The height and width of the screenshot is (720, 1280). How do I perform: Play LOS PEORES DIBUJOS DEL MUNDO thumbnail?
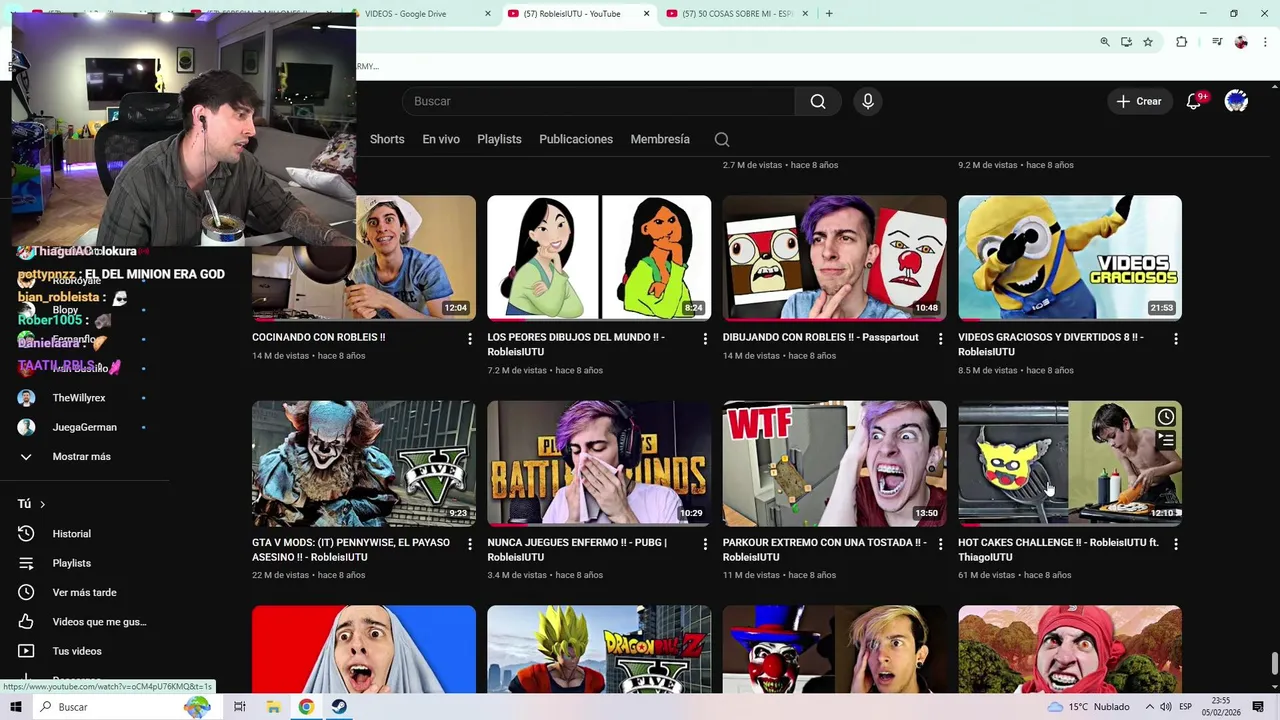click(x=599, y=258)
